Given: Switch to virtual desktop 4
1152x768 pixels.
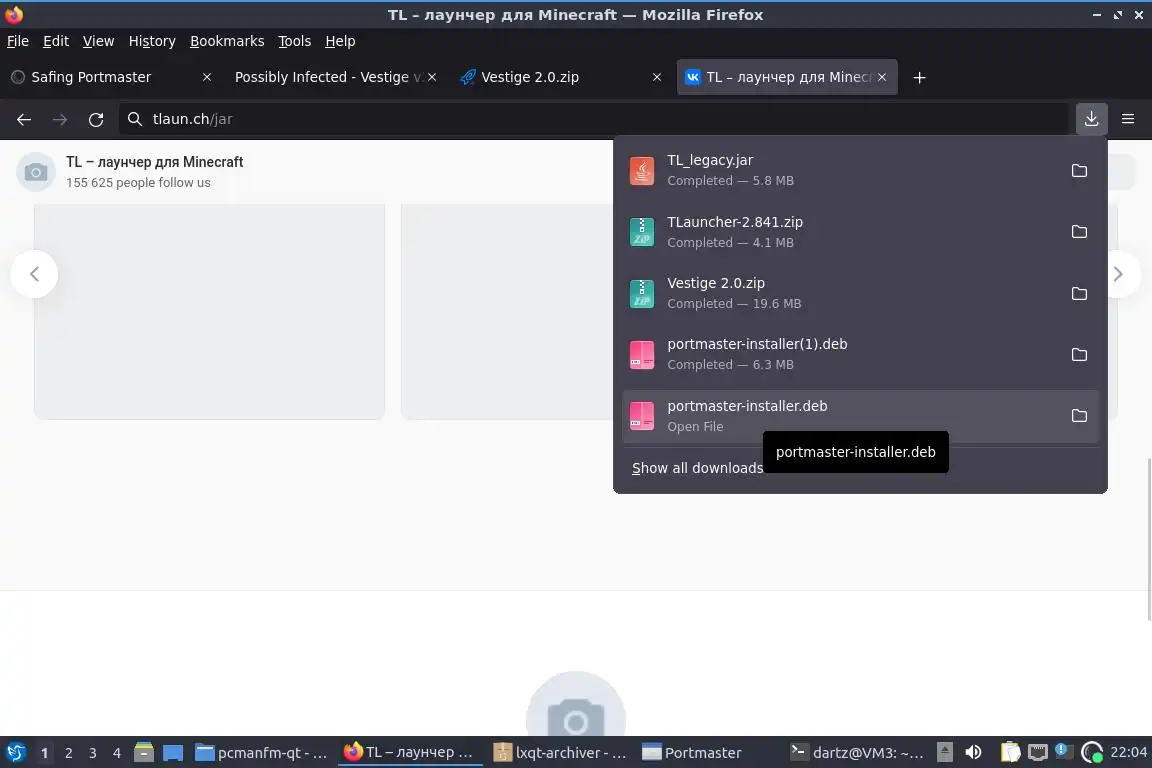Looking at the screenshot, I should pyautogui.click(x=116, y=753).
